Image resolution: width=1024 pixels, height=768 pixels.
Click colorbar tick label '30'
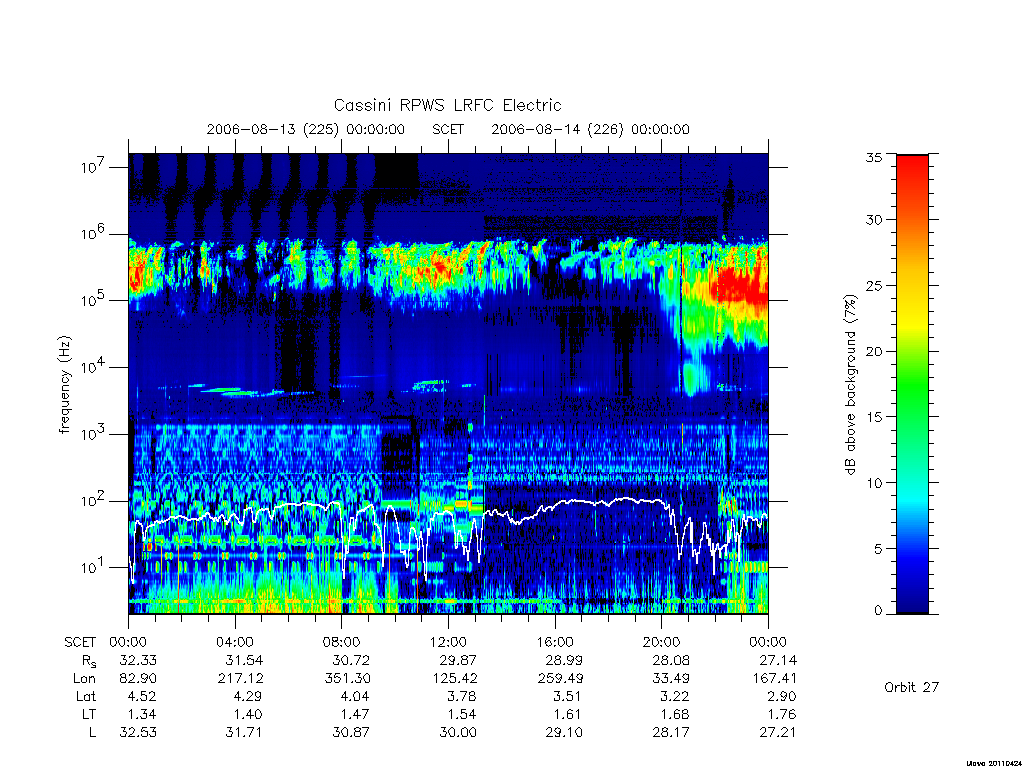click(873, 220)
